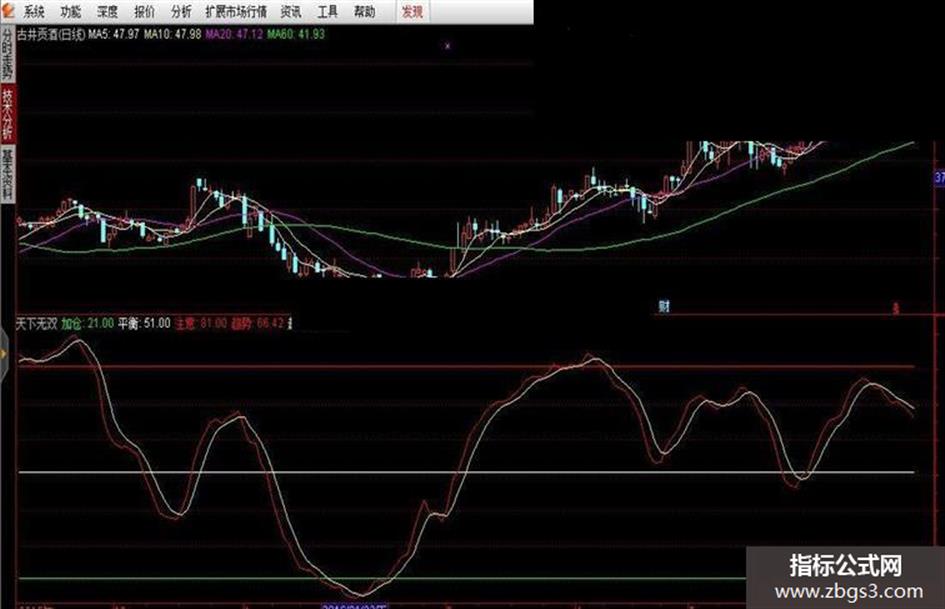This screenshot has height=609, width=945.
Task: Switch to the 技术分析 side tab
Action: pos(7,113)
